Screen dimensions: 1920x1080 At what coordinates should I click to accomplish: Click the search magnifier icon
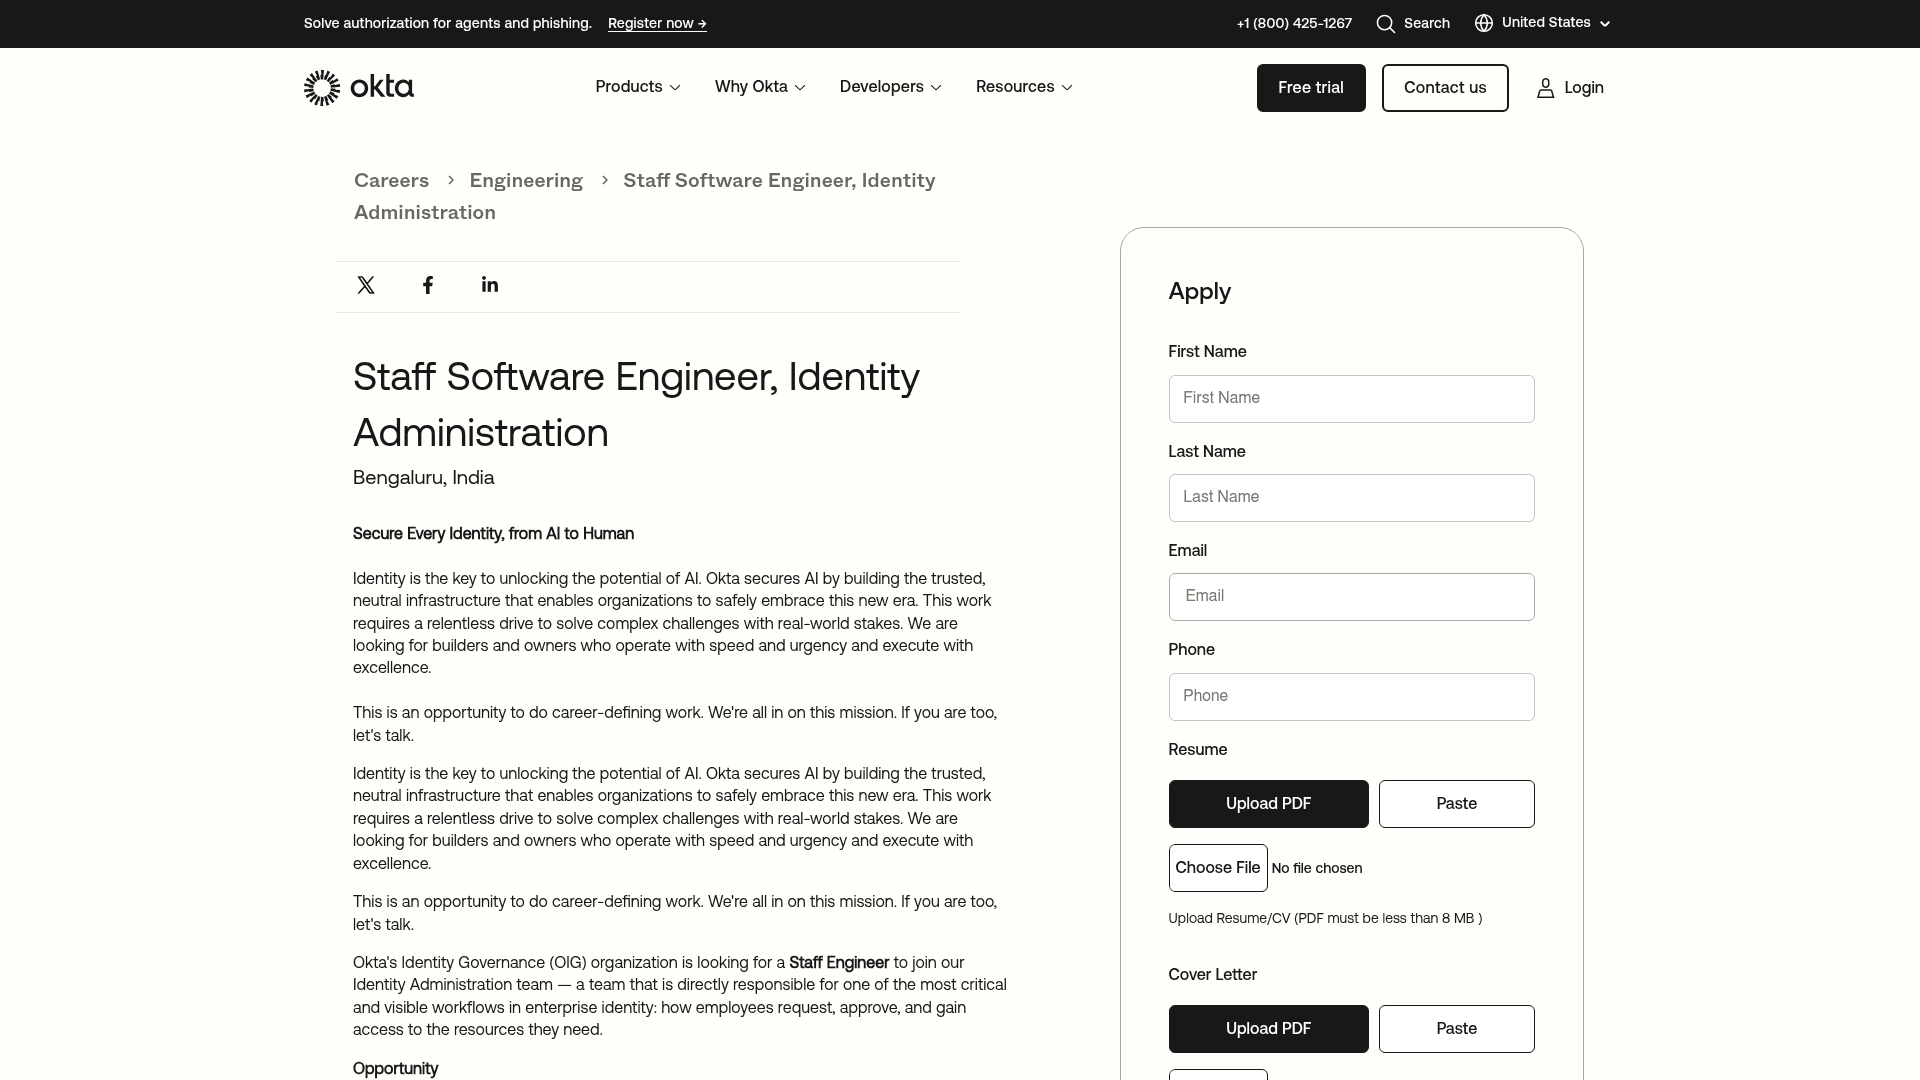pyautogui.click(x=1385, y=24)
